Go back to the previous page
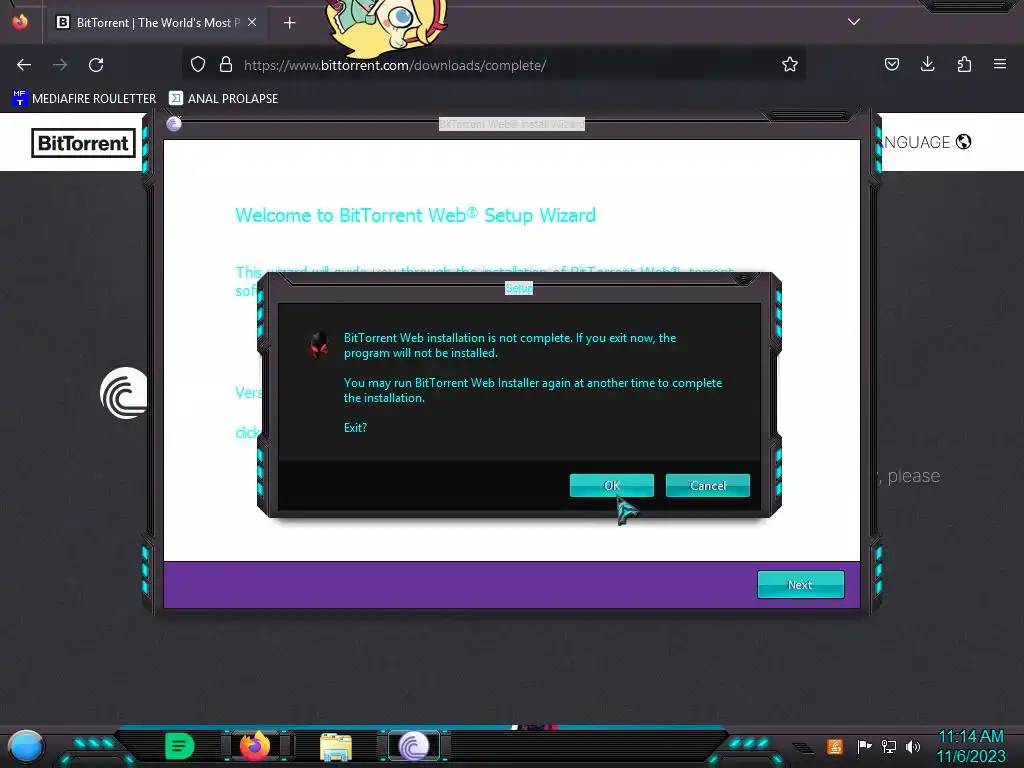The image size is (1024, 768). click(24, 65)
